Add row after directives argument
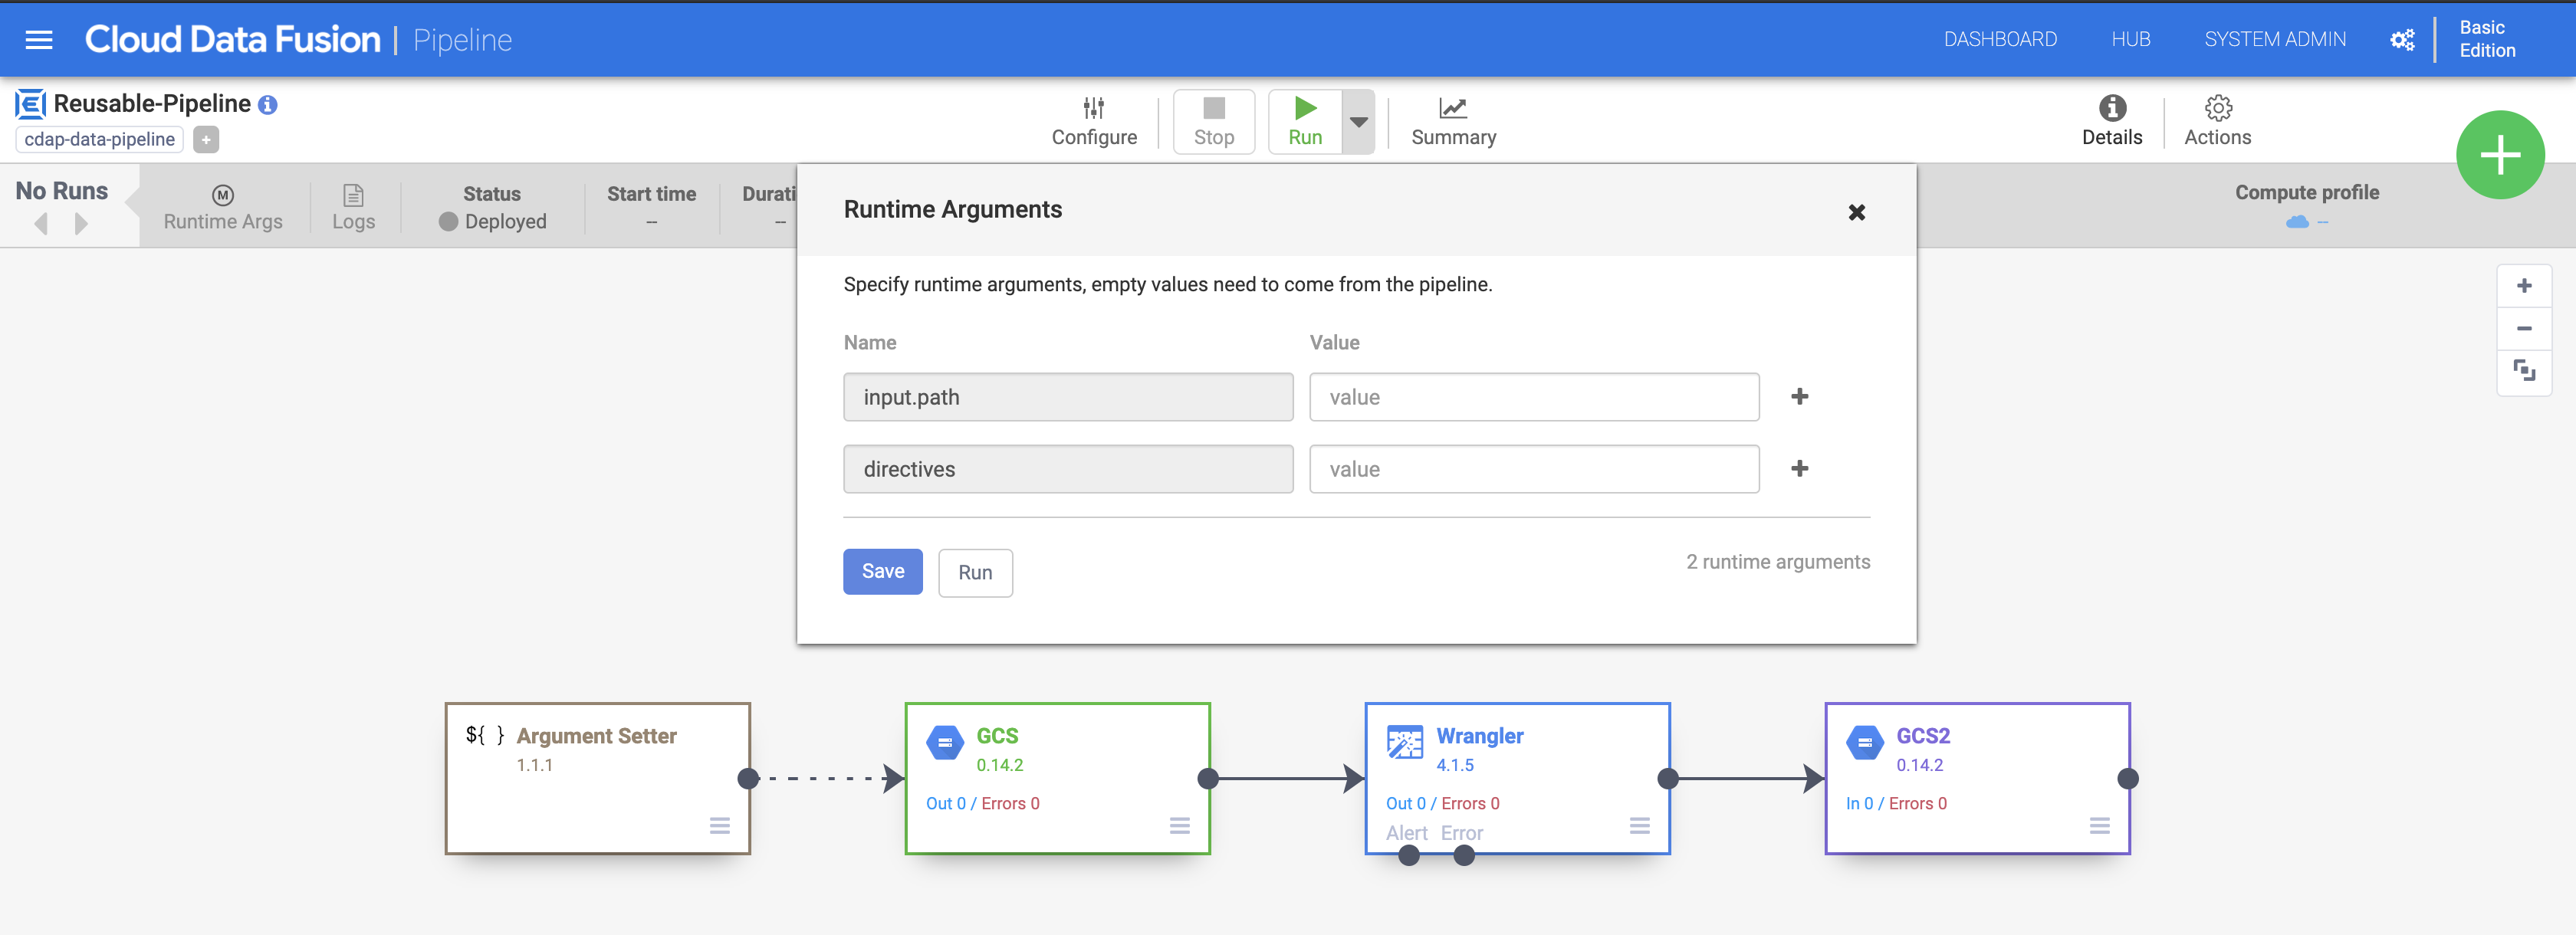 click(x=1799, y=469)
